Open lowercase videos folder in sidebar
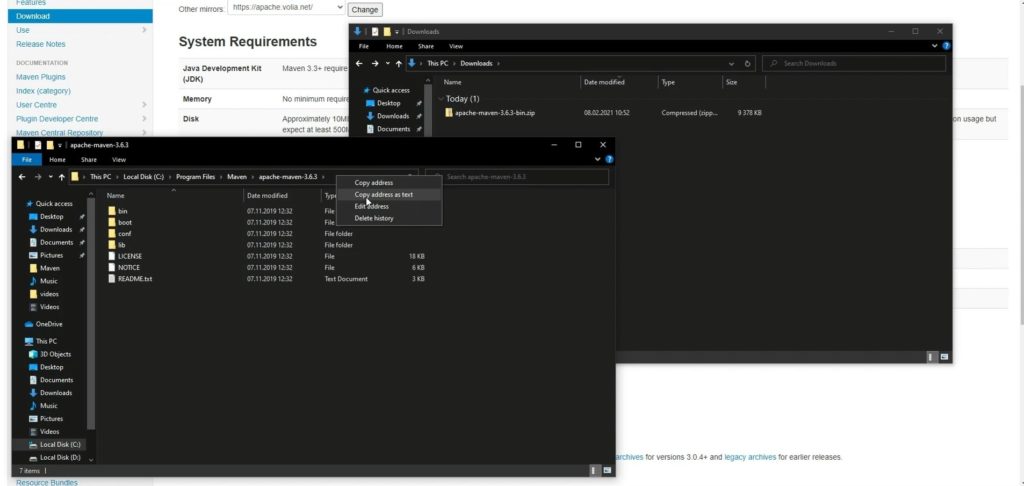This screenshot has width=1024, height=486. (x=44, y=294)
